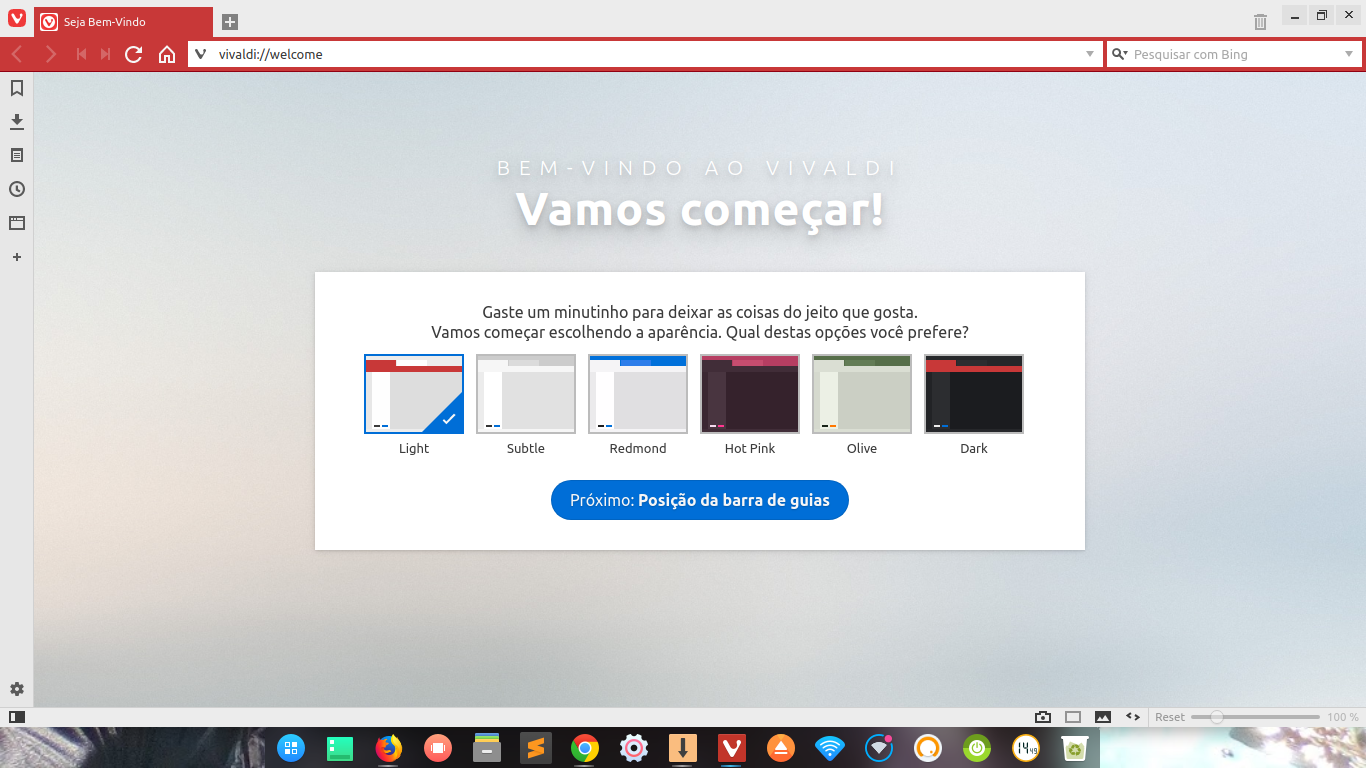Open system settings gear in dock
The height and width of the screenshot is (768, 1366).
click(x=634, y=748)
